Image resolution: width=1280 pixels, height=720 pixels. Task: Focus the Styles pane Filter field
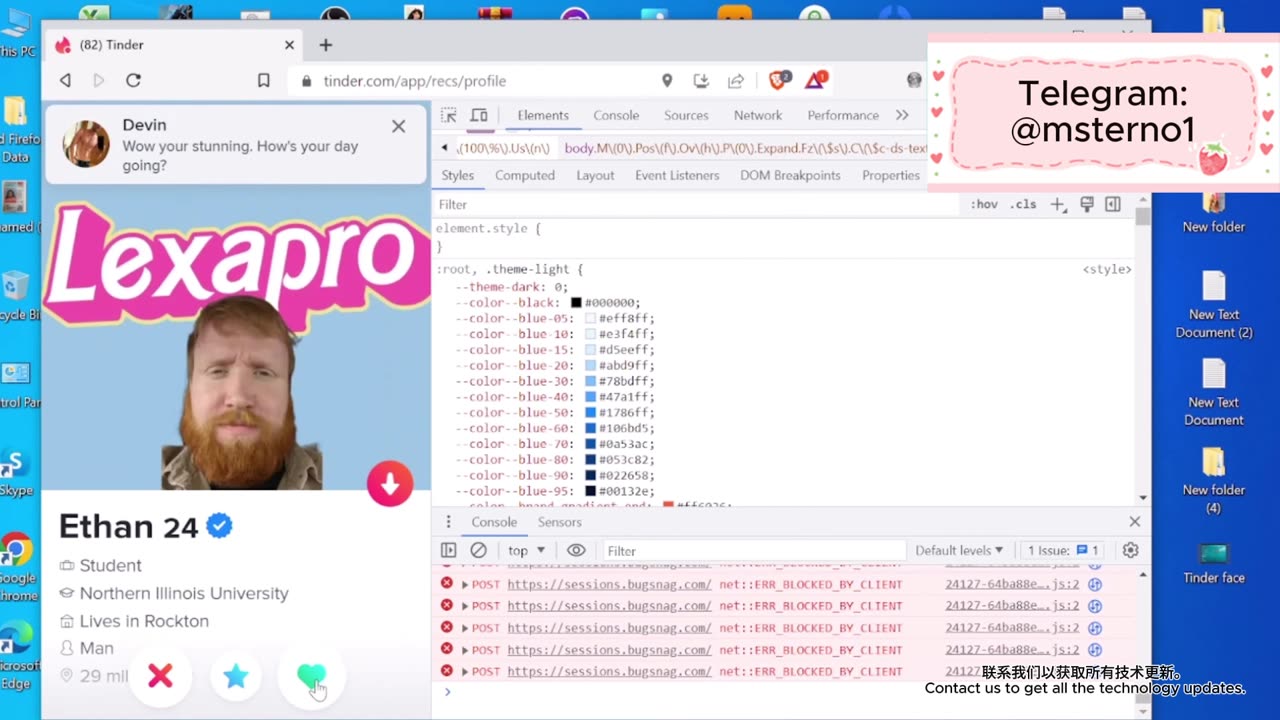(x=695, y=204)
